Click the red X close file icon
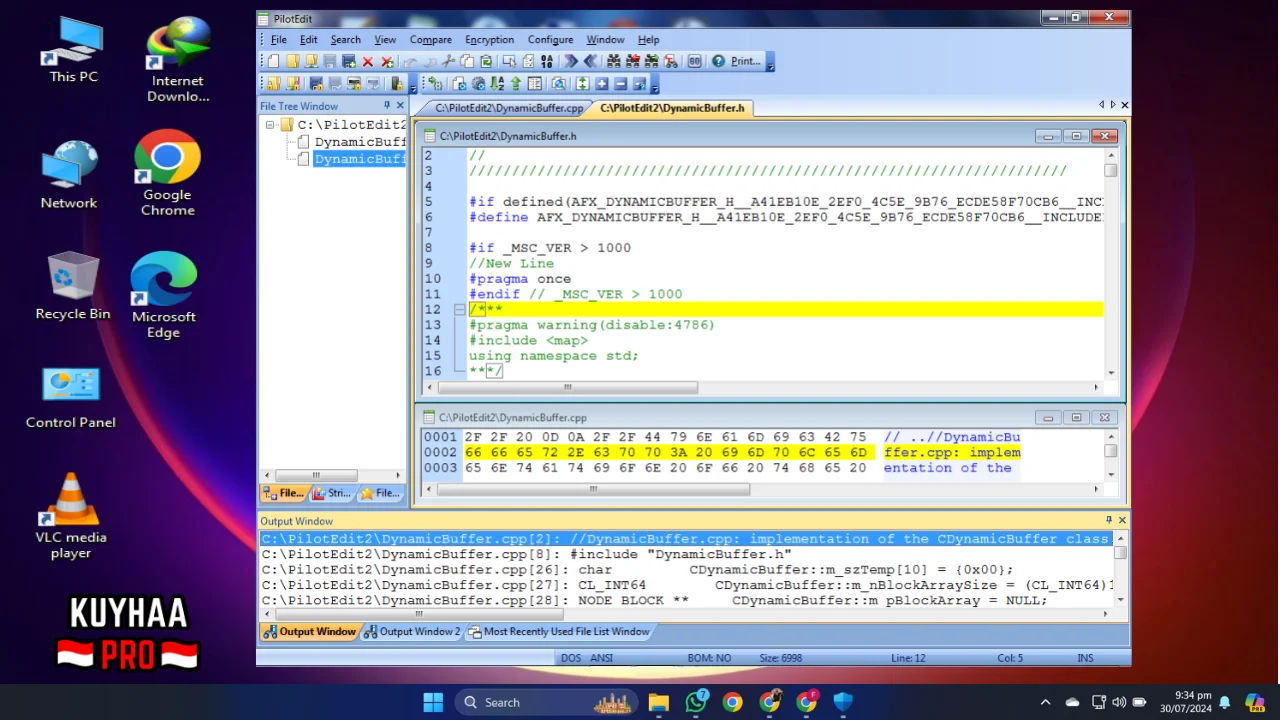The image size is (1280, 720). (368, 61)
